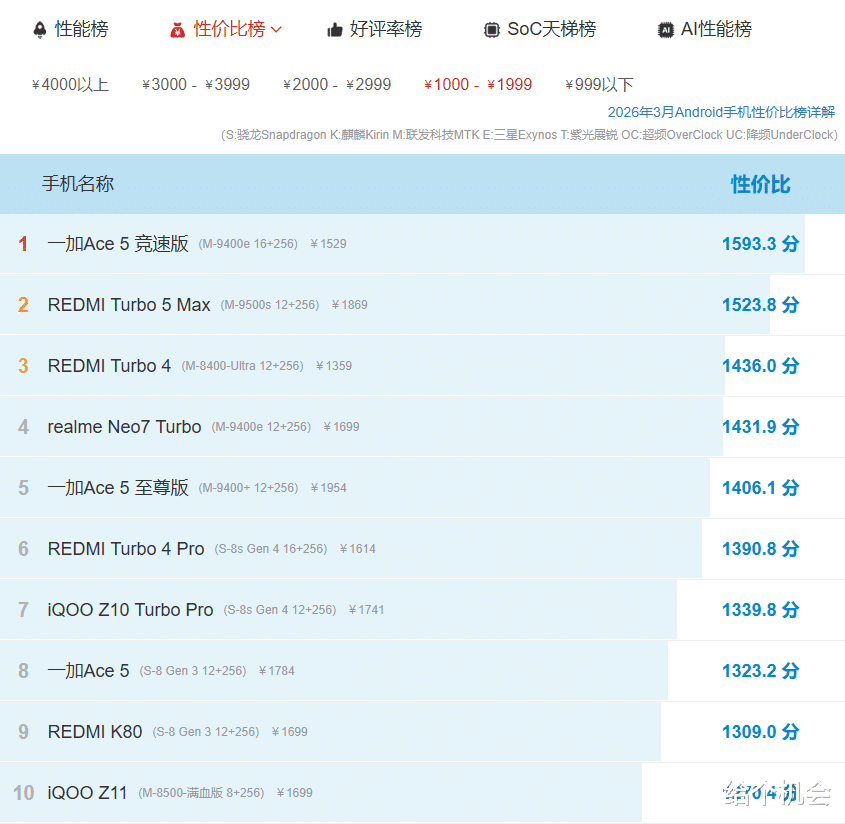
Task: Click the ¥1954 price text
Action: pyautogui.click(x=328, y=488)
